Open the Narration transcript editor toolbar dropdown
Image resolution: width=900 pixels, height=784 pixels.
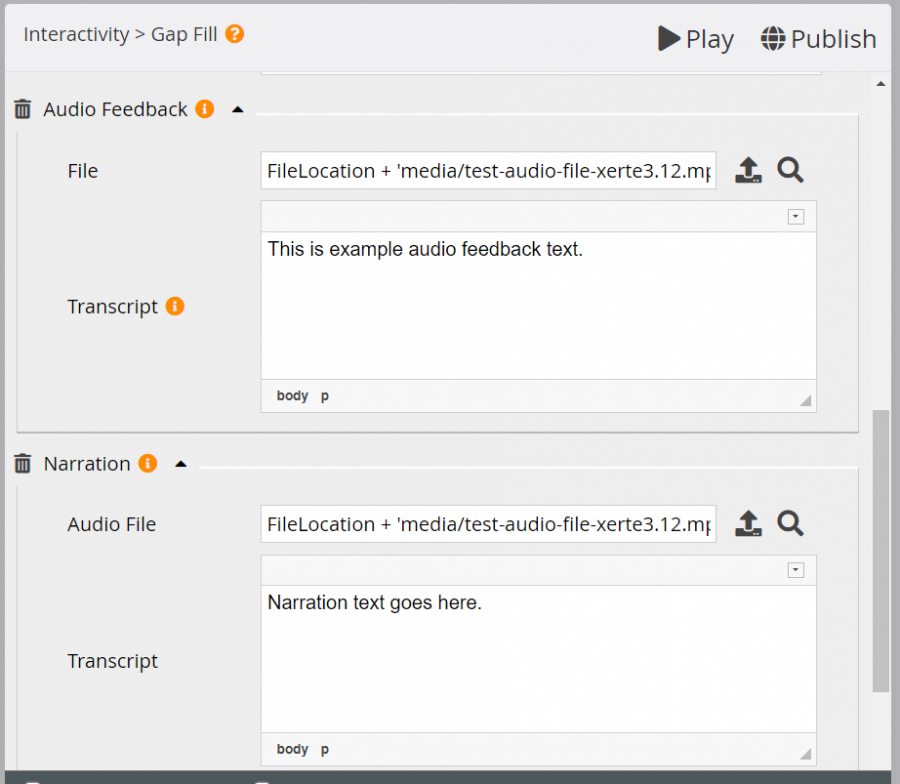(795, 569)
